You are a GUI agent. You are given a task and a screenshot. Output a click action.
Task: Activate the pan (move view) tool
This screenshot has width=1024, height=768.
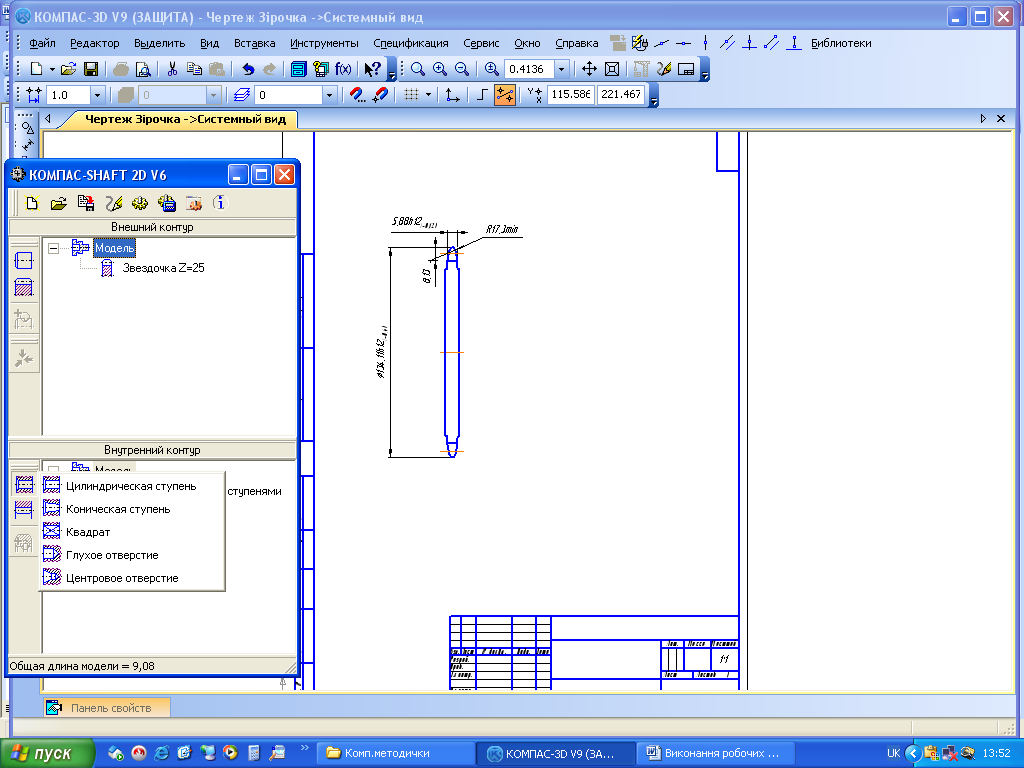click(x=589, y=69)
